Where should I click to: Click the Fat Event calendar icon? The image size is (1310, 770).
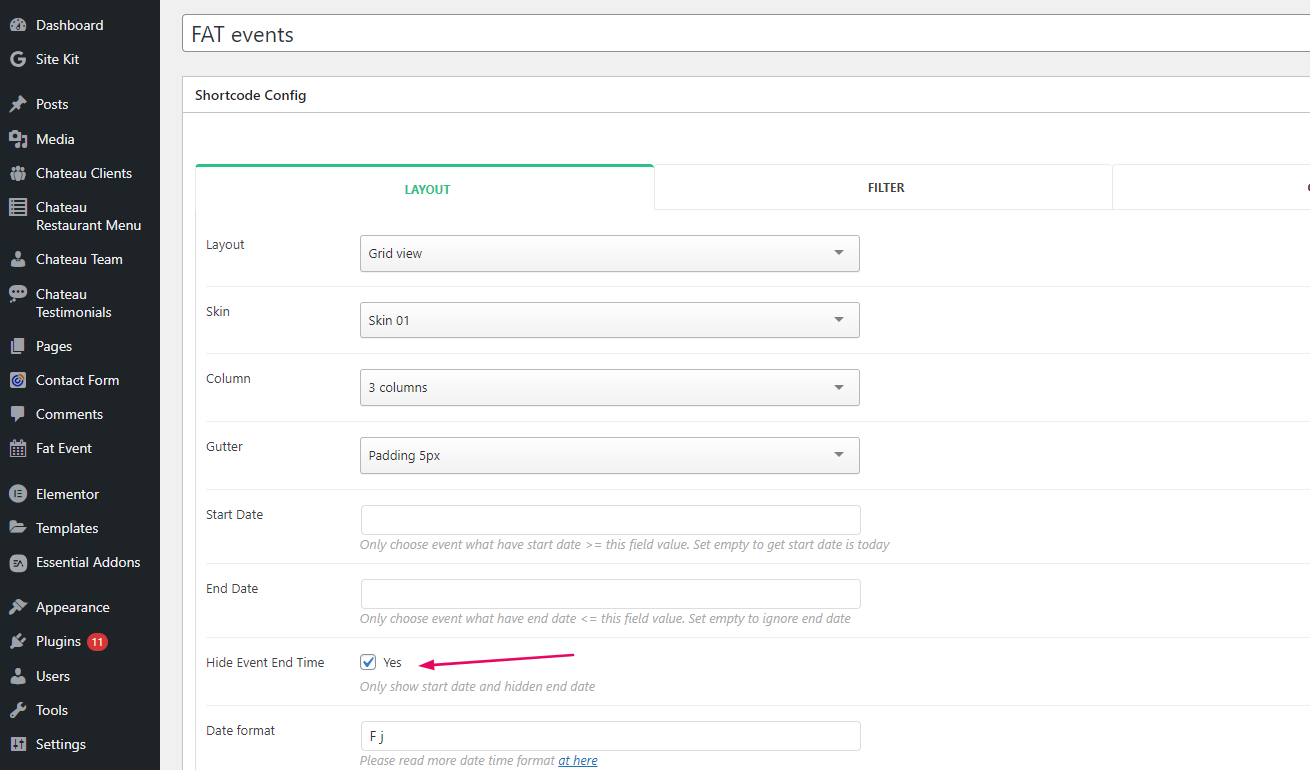(x=18, y=448)
